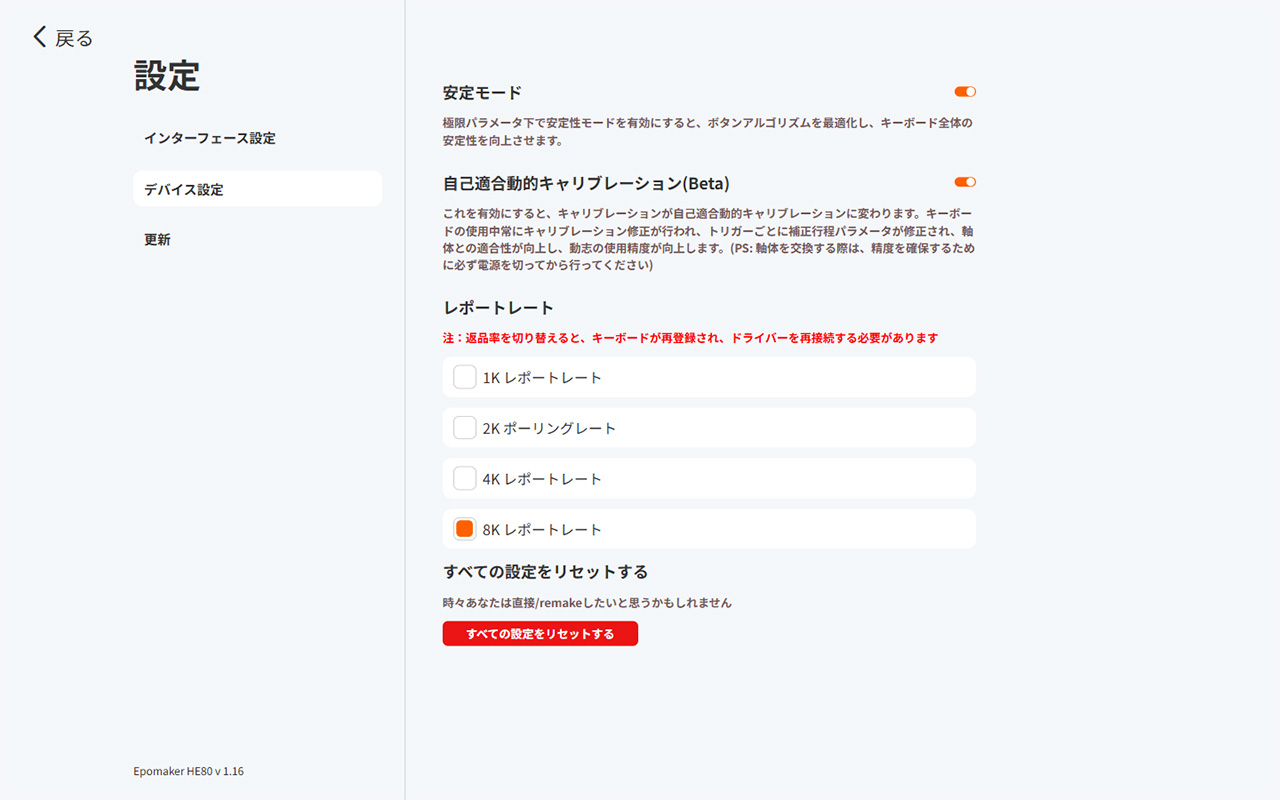Click the 1K レポートレート row label
Viewport: 1280px width, 800px height.
click(543, 377)
